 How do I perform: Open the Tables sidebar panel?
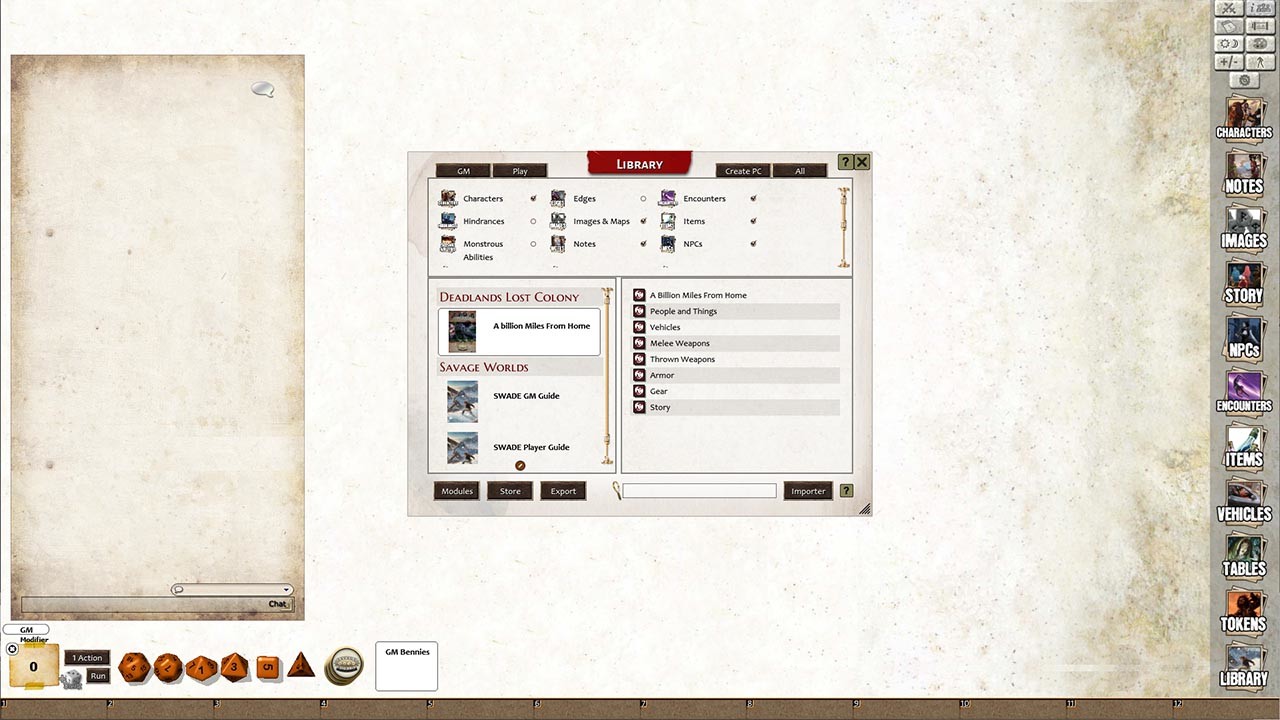[1244, 560]
